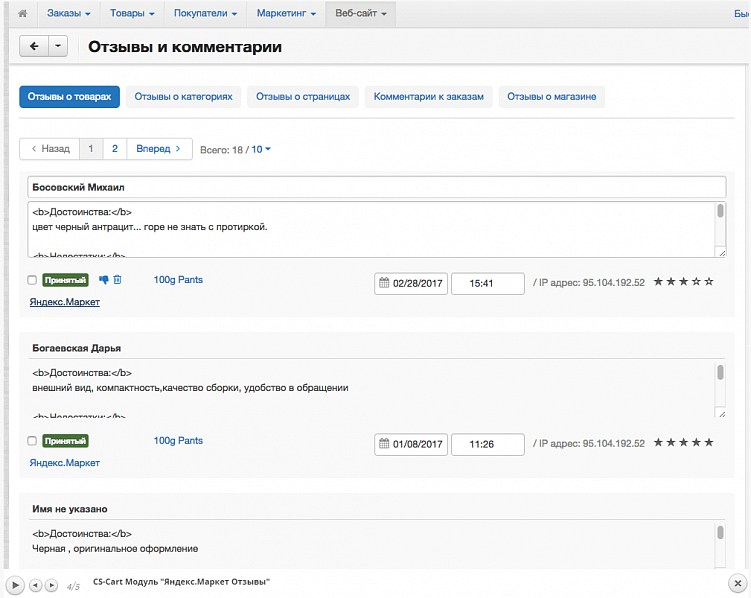This screenshot has height=598, width=751.
Task: Edit the time field 15:41
Action: point(488,283)
